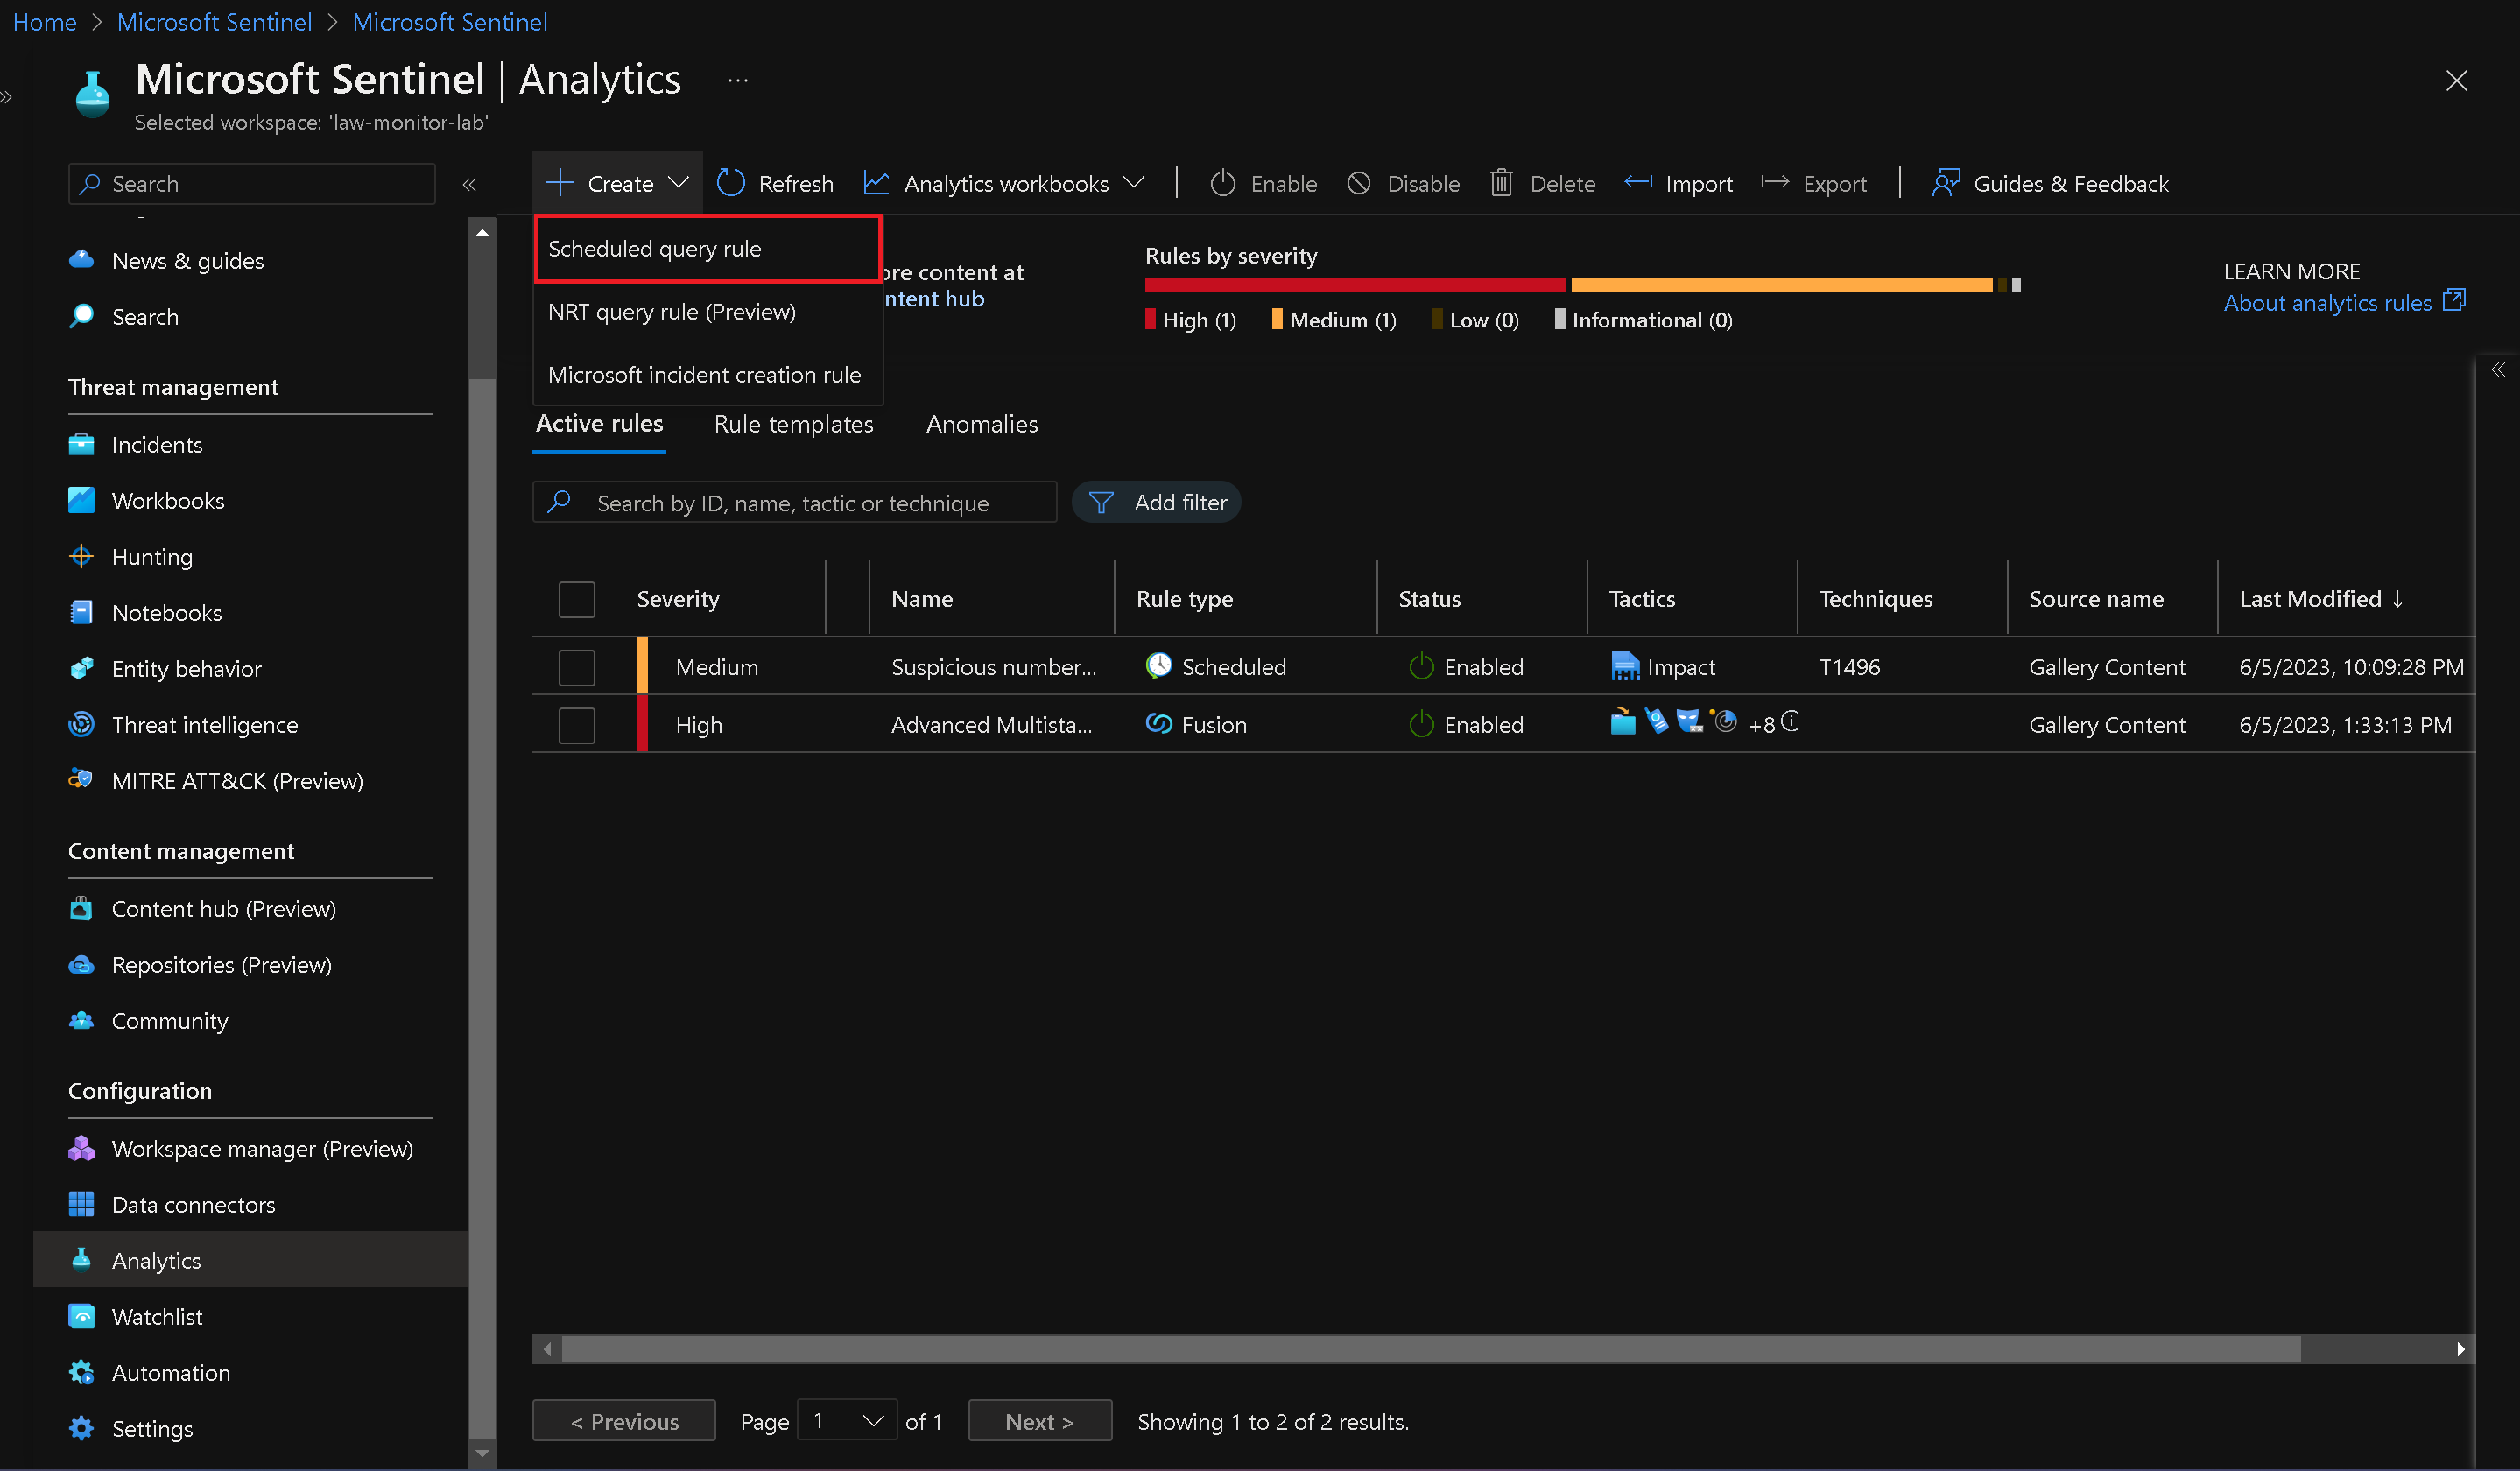Screen dimensions: 2520x1471
Task: Focus the rule search by ID field
Action: pos(794,502)
